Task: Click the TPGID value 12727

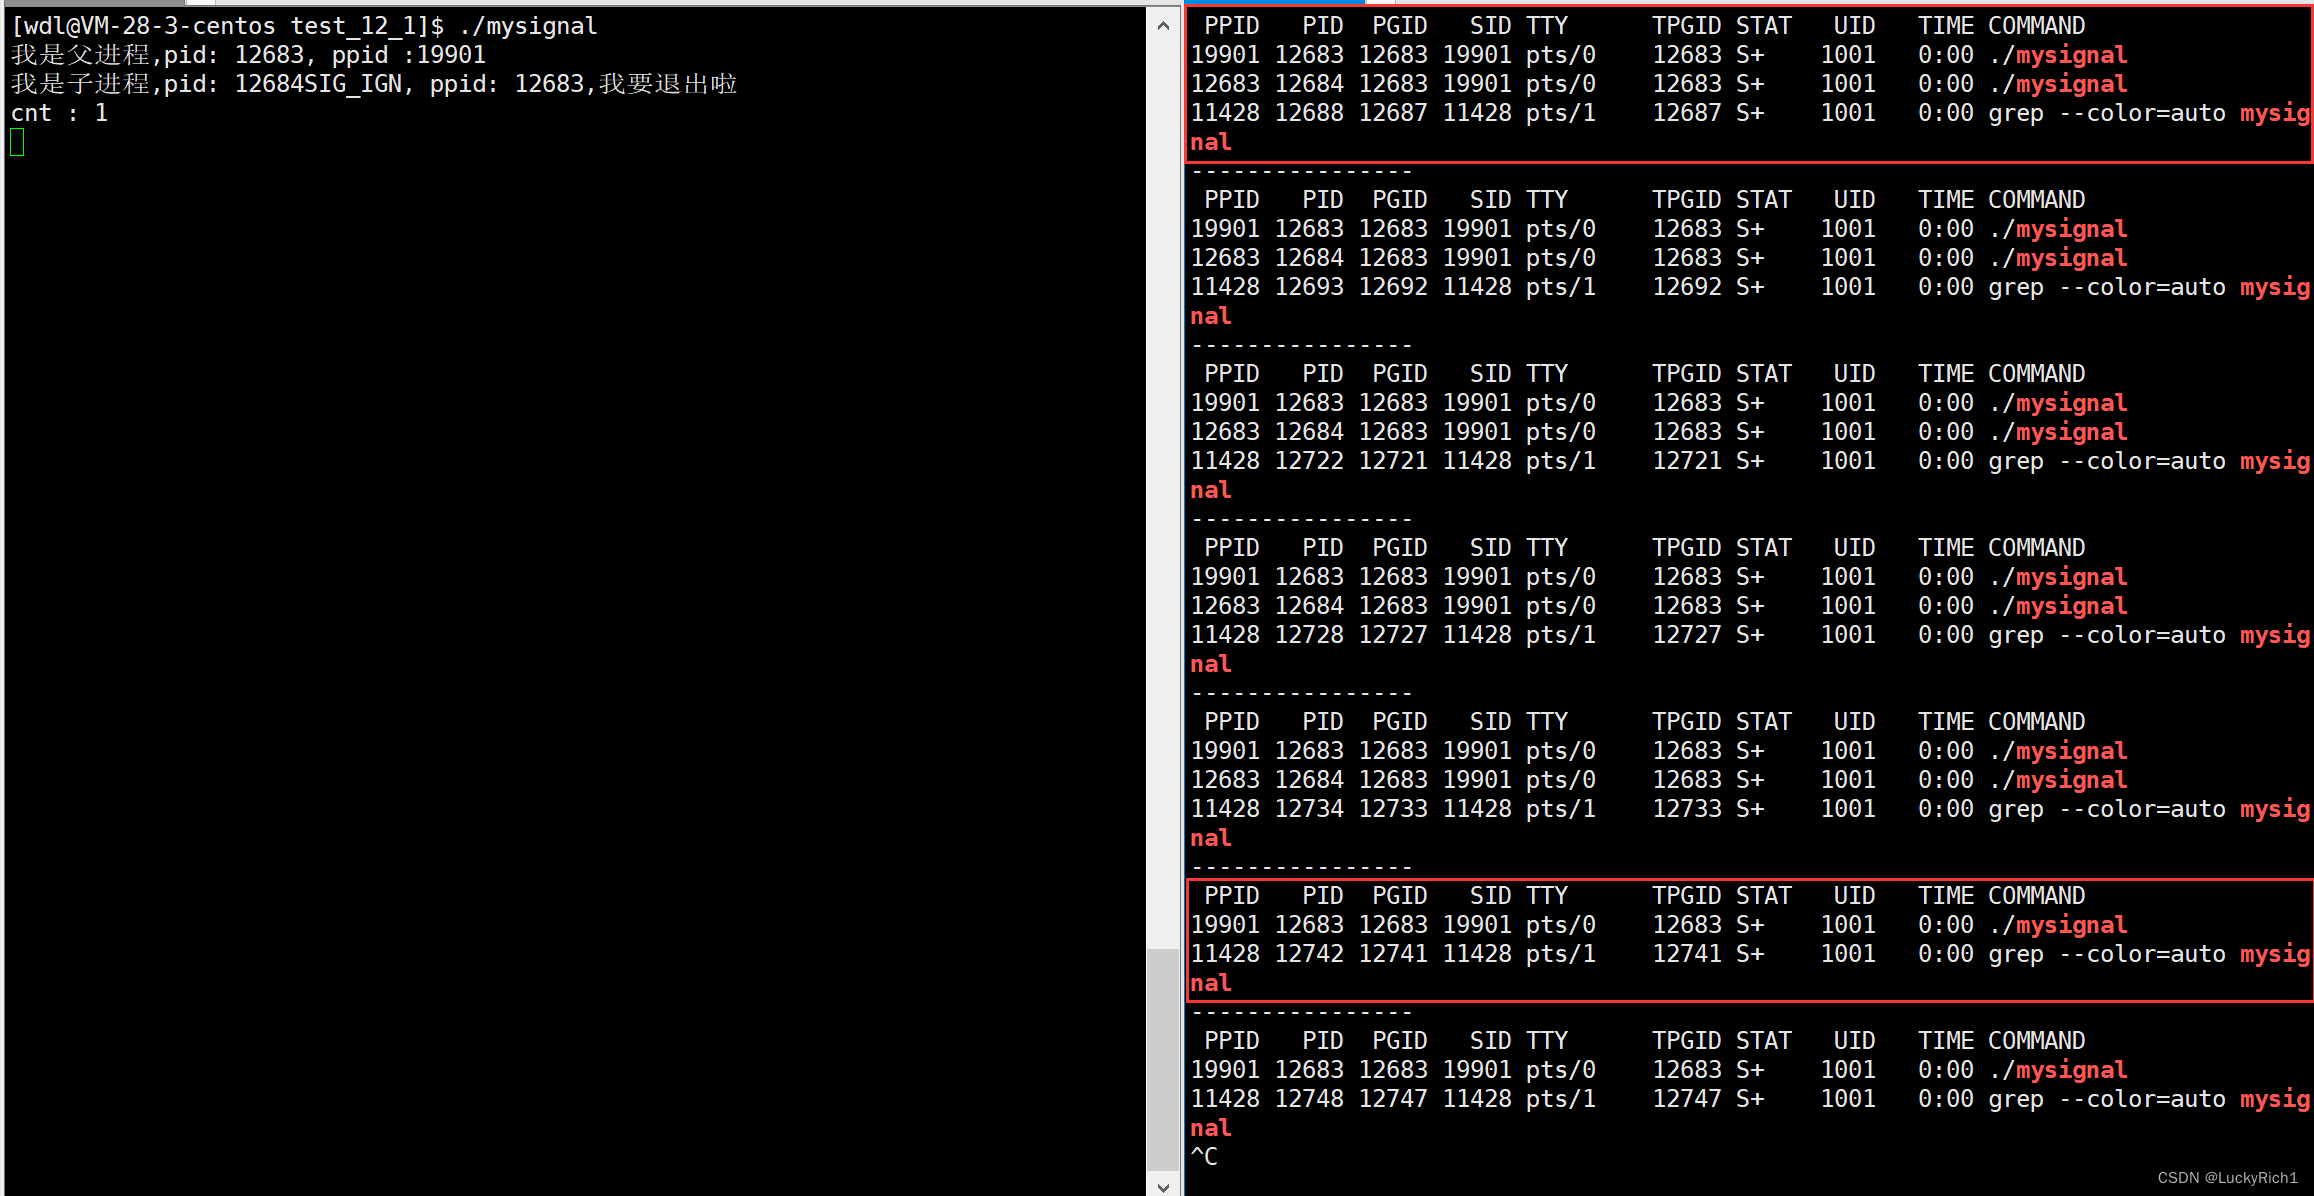Action: click(x=1687, y=635)
